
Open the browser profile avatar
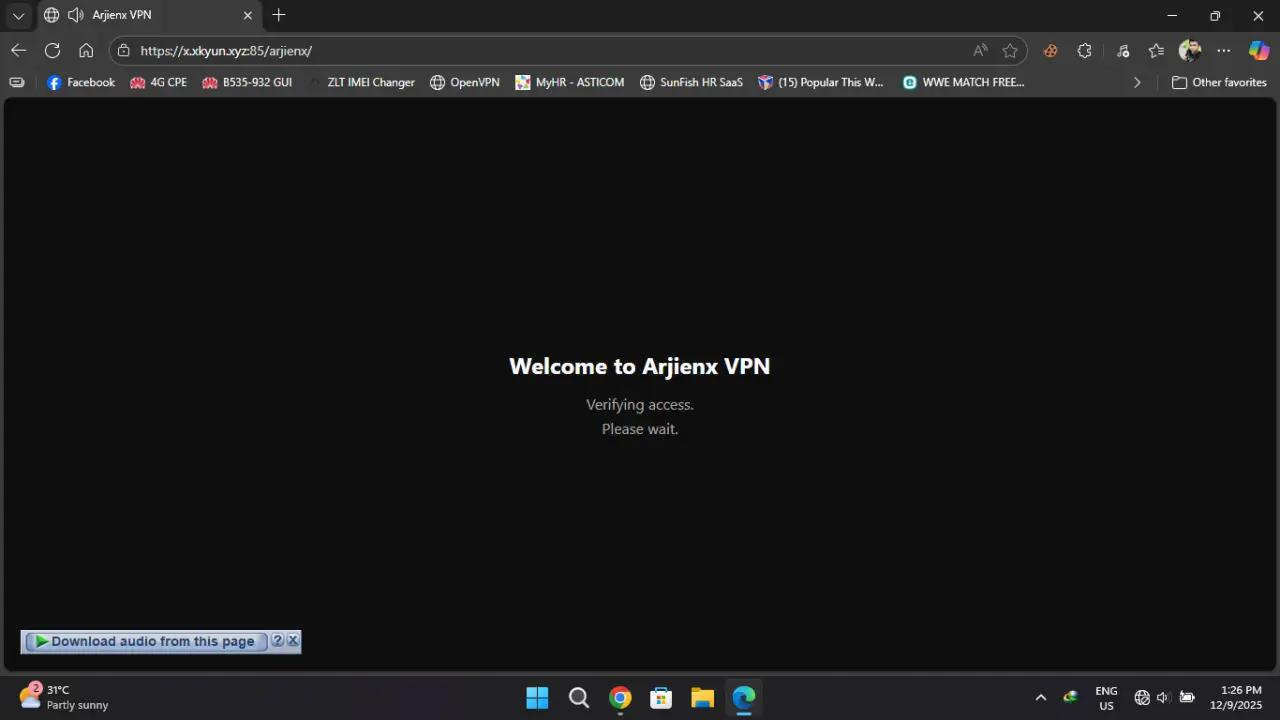pyautogui.click(x=1190, y=50)
